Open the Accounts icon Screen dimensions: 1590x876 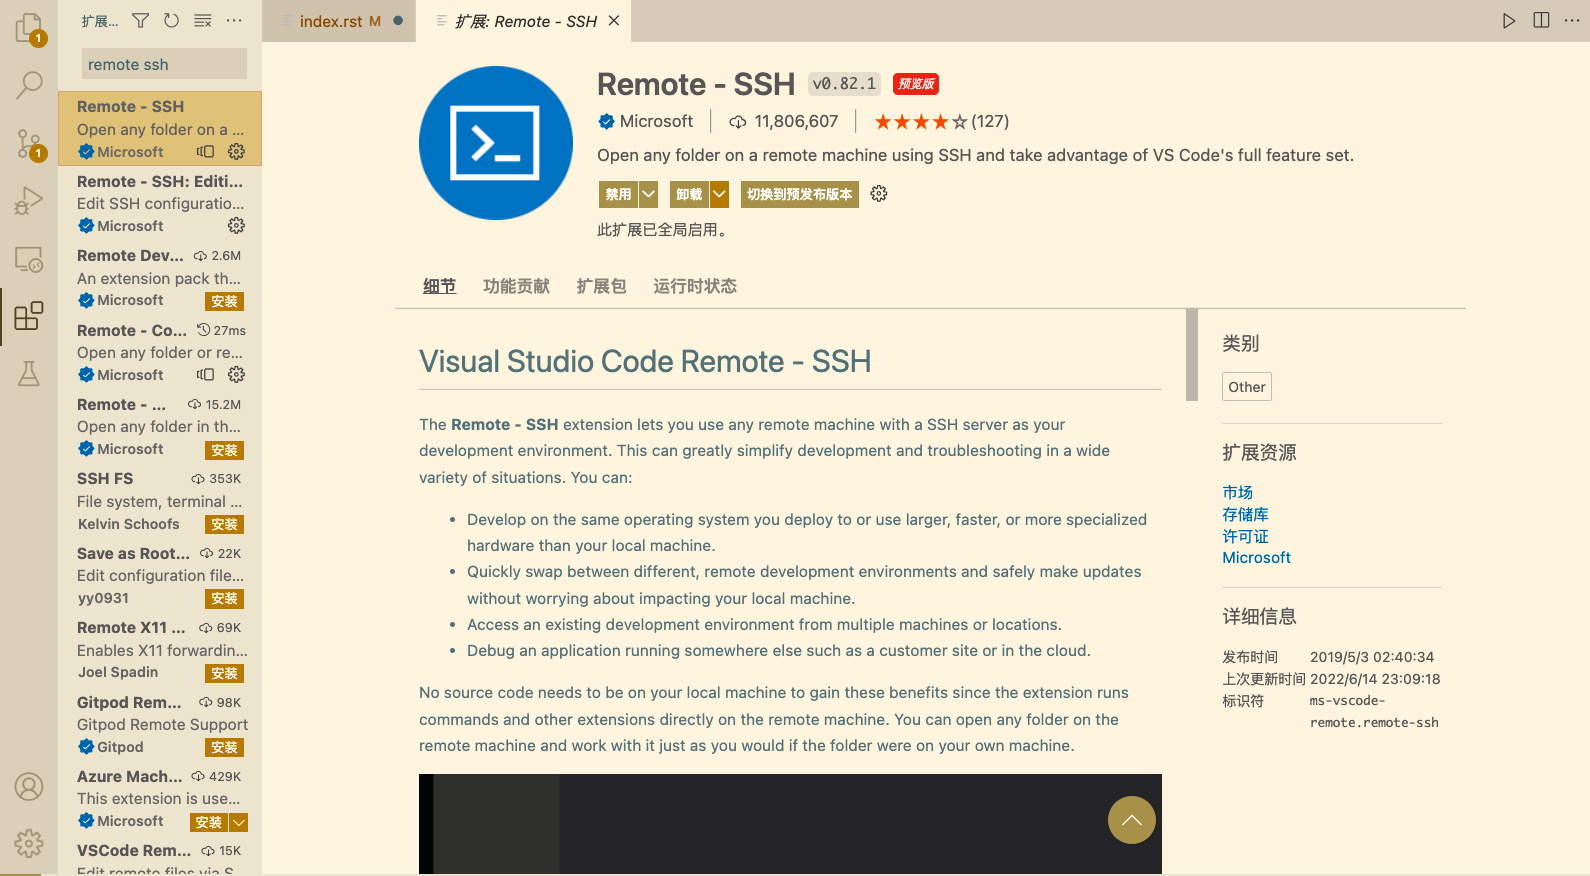[29, 787]
